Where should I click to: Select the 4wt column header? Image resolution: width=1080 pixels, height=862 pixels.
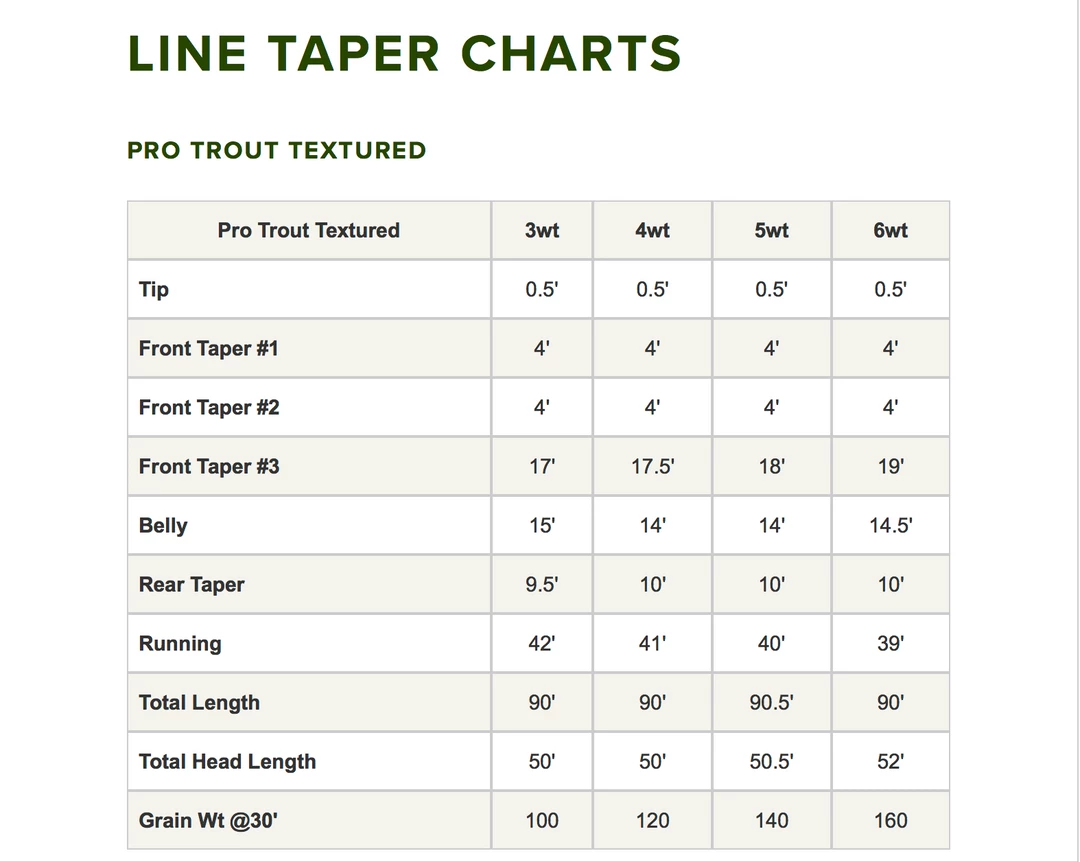point(652,231)
